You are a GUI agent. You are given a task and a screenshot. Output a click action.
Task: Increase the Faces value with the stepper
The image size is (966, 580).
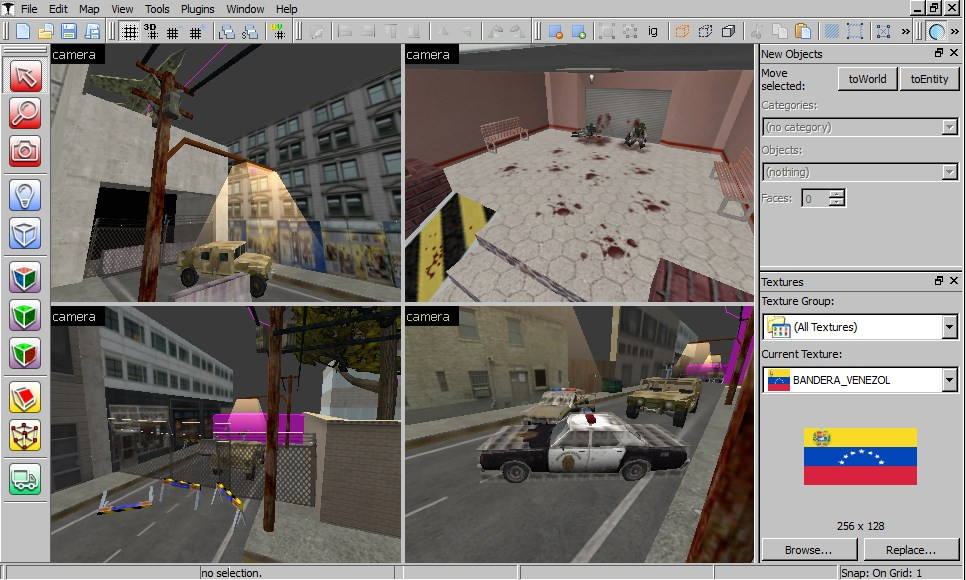click(836, 193)
